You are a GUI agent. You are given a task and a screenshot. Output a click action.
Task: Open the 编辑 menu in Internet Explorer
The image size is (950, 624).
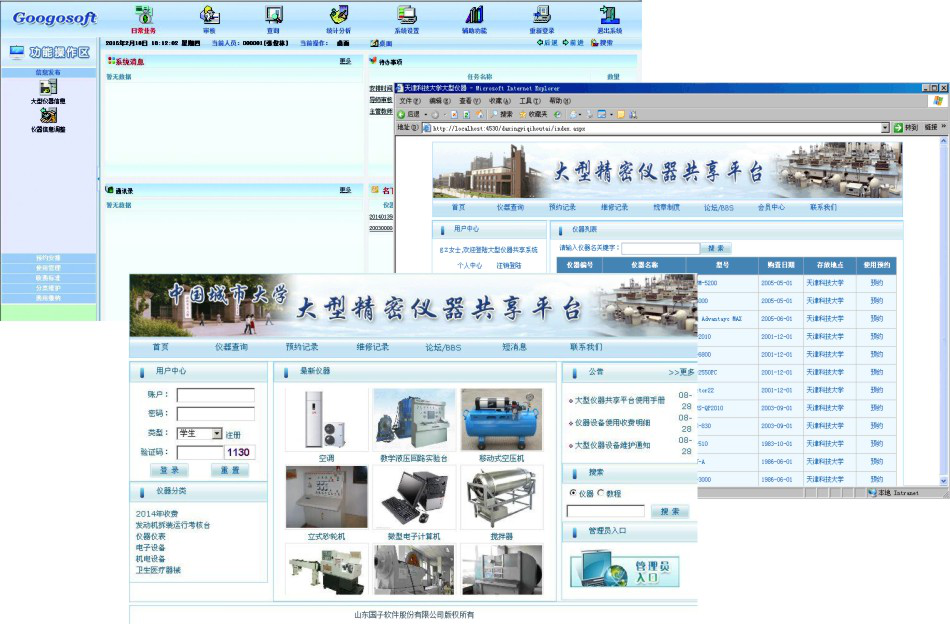pyautogui.click(x=440, y=101)
